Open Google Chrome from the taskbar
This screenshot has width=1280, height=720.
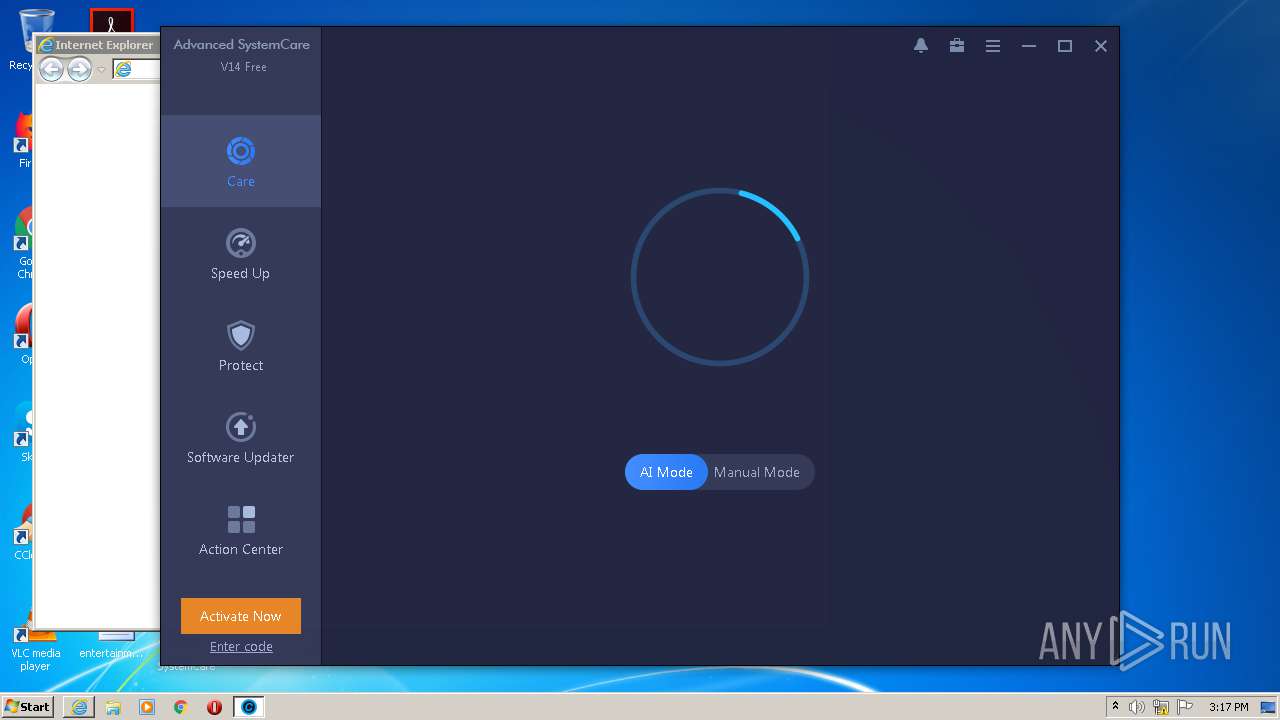point(181,707)
